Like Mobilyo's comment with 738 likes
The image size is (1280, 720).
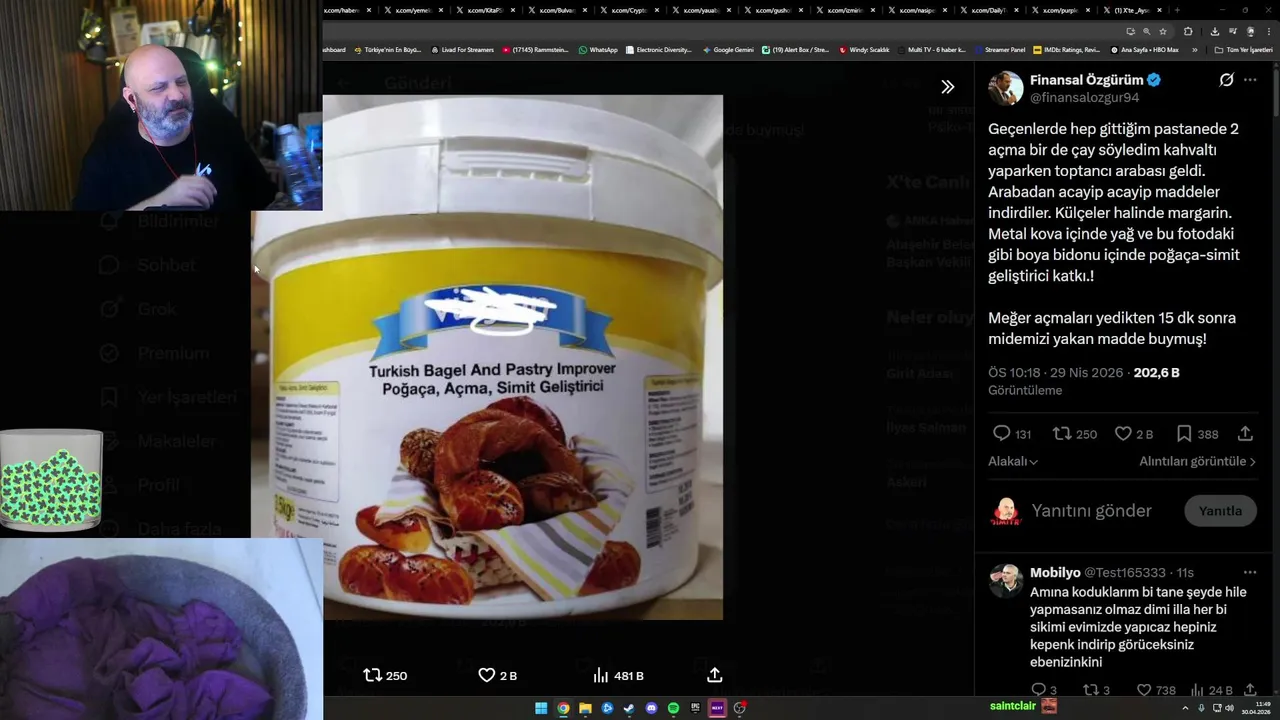tap(1144, 690)
